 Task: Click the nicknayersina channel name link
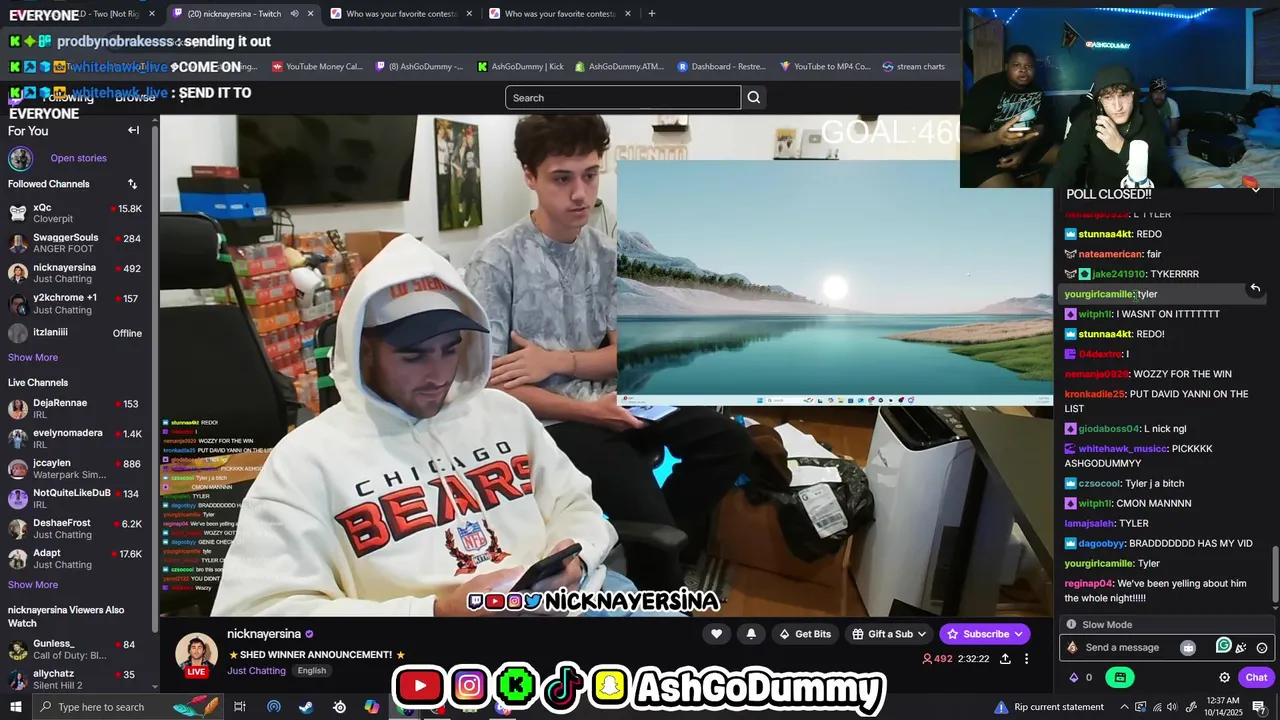tap(264, 634)
